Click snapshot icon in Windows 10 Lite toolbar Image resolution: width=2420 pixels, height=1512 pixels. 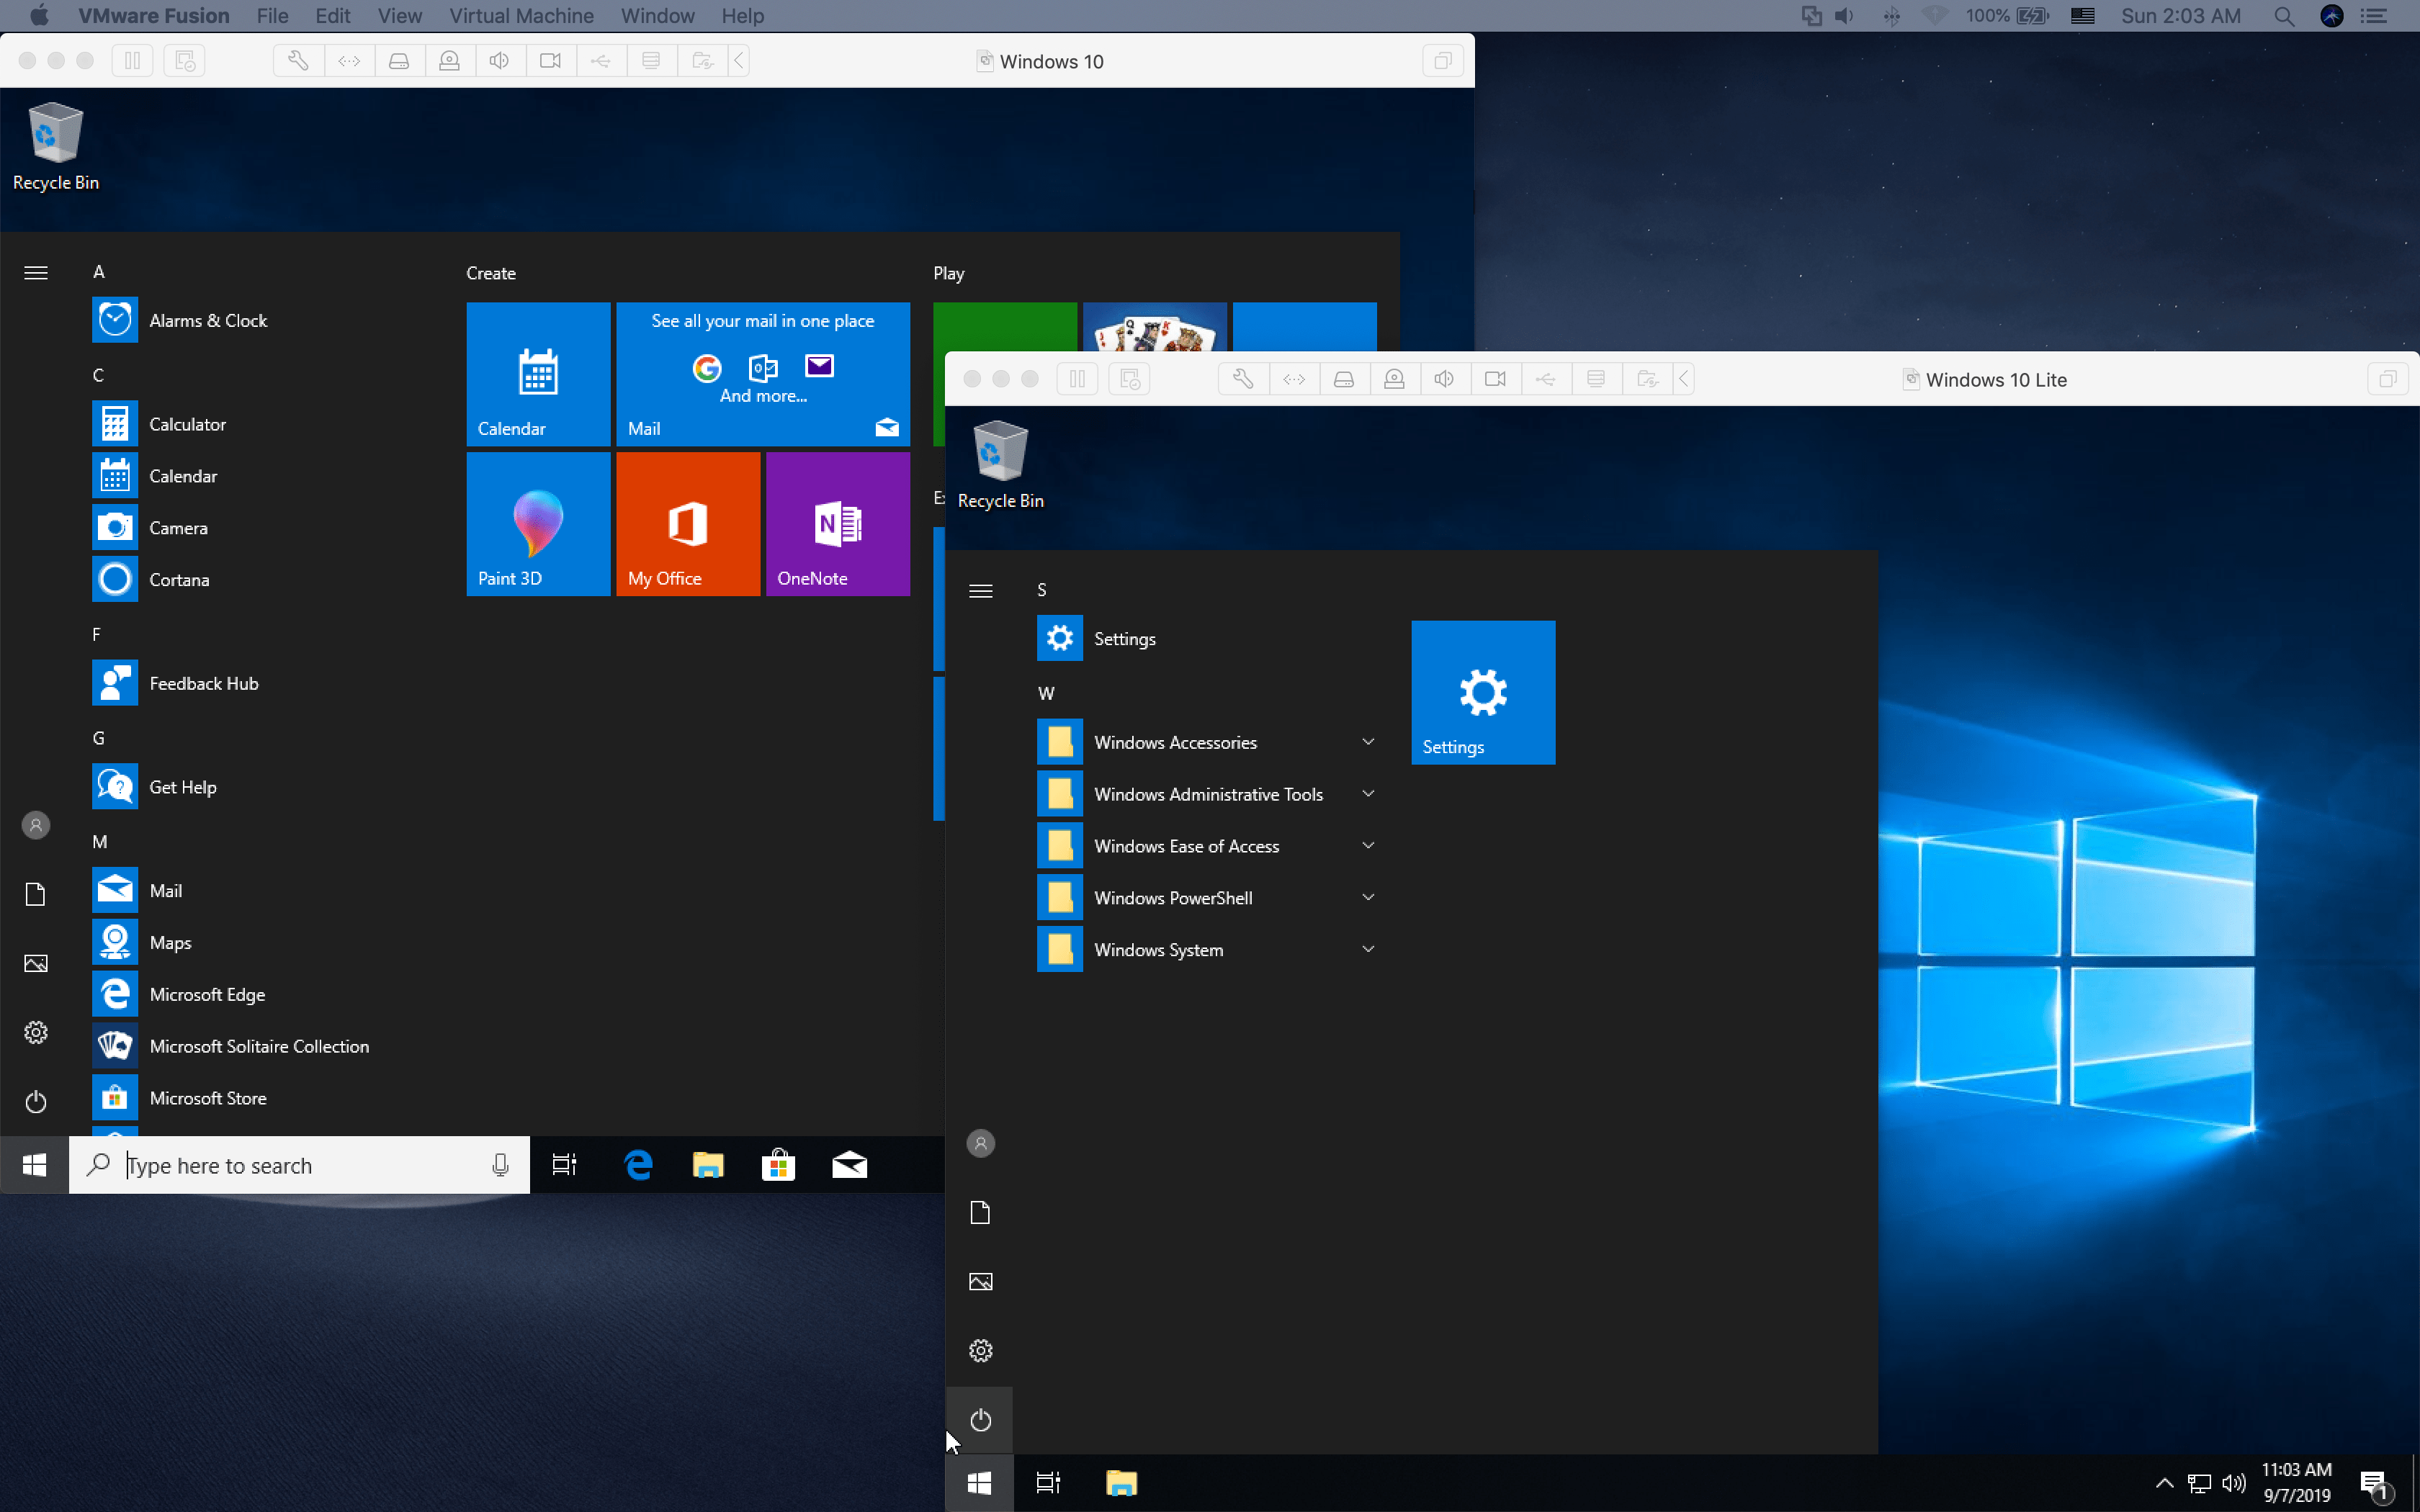(1130, 379)
